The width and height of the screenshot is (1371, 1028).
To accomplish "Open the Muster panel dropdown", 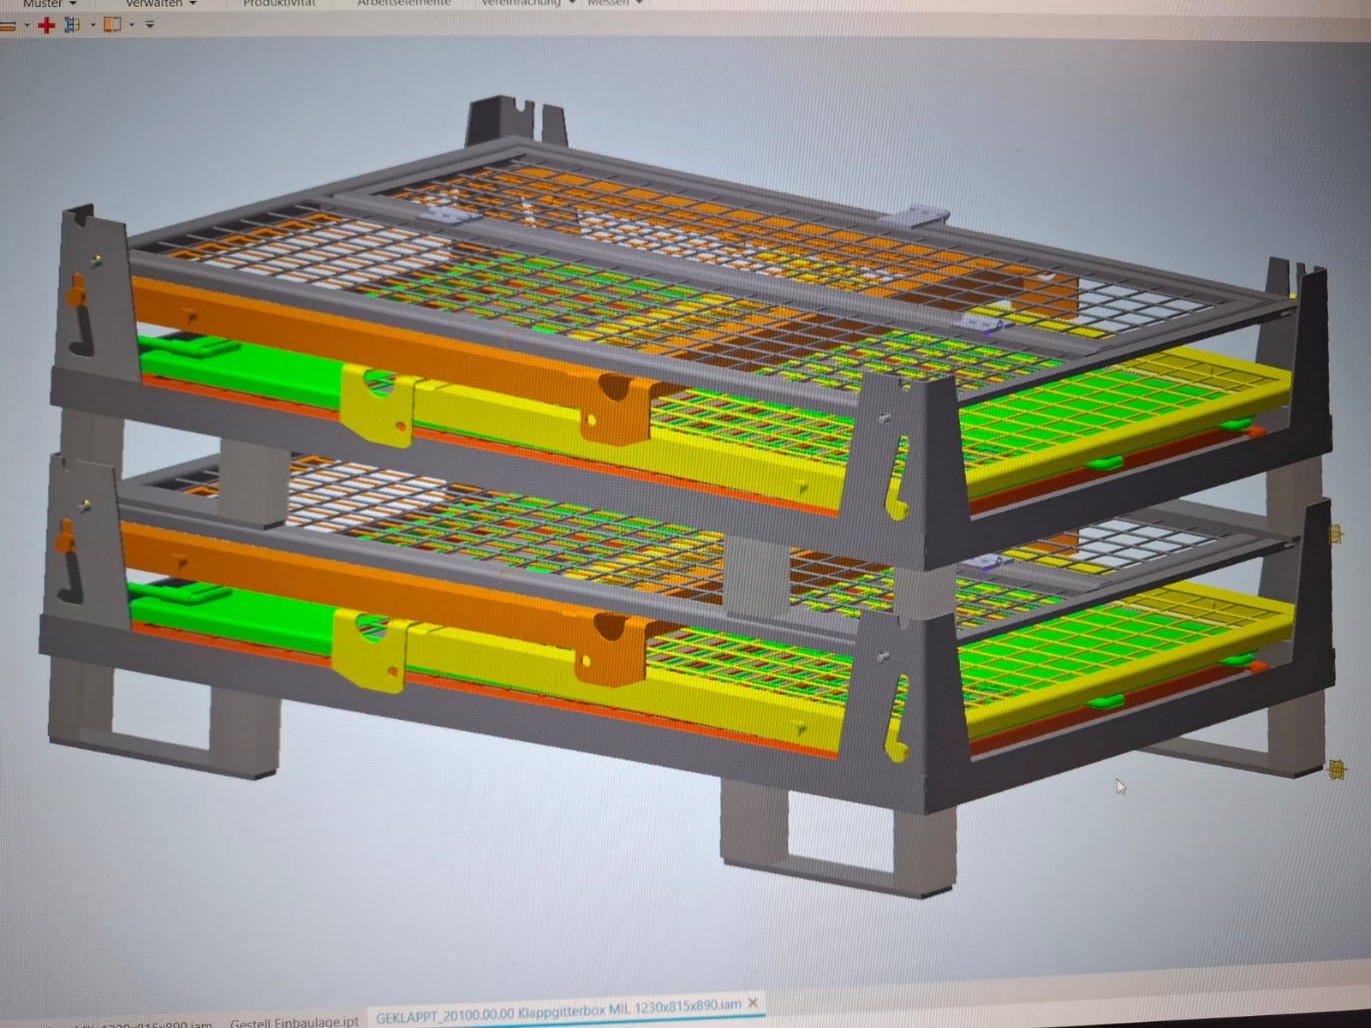I will (x=48, y=4).
